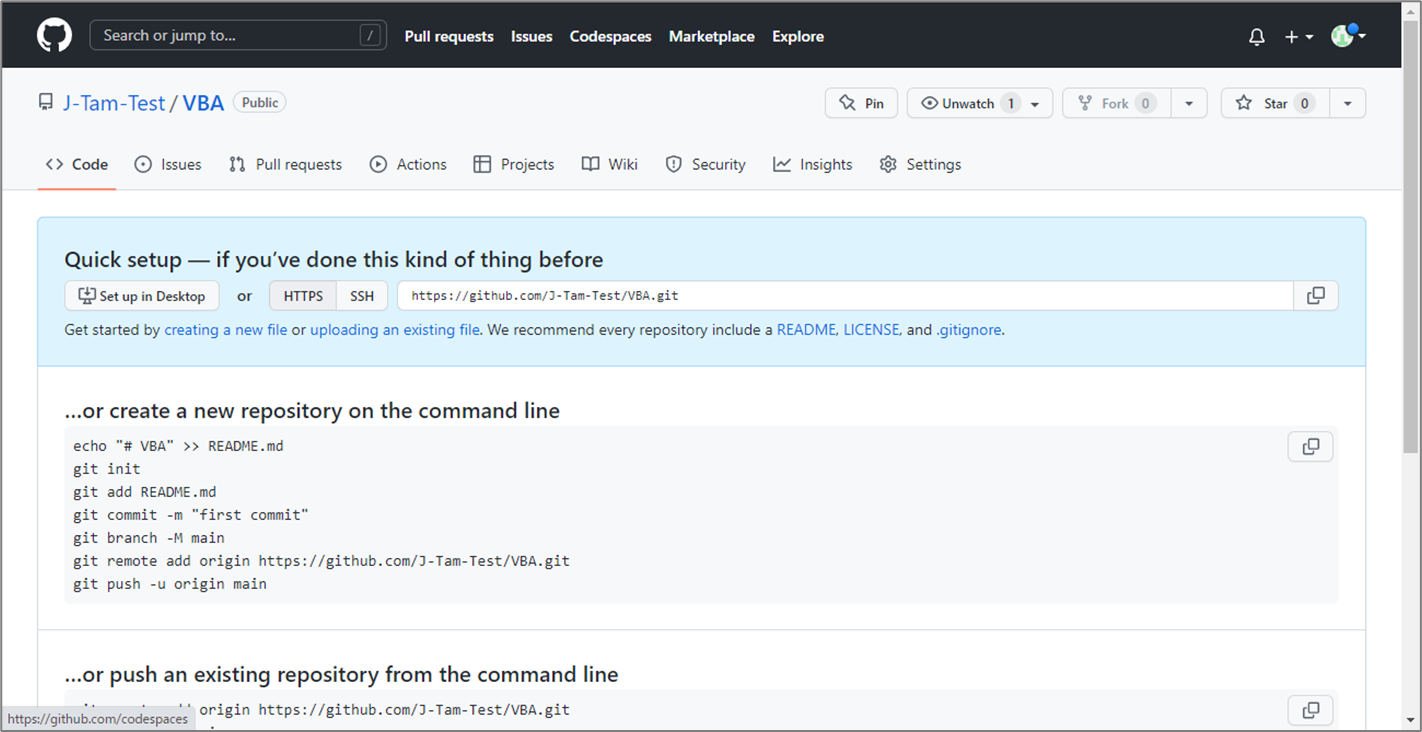Click the repository URL field
Viewport: 1422px width, 732px height.
pyautogui.click(x=845, y=296)
